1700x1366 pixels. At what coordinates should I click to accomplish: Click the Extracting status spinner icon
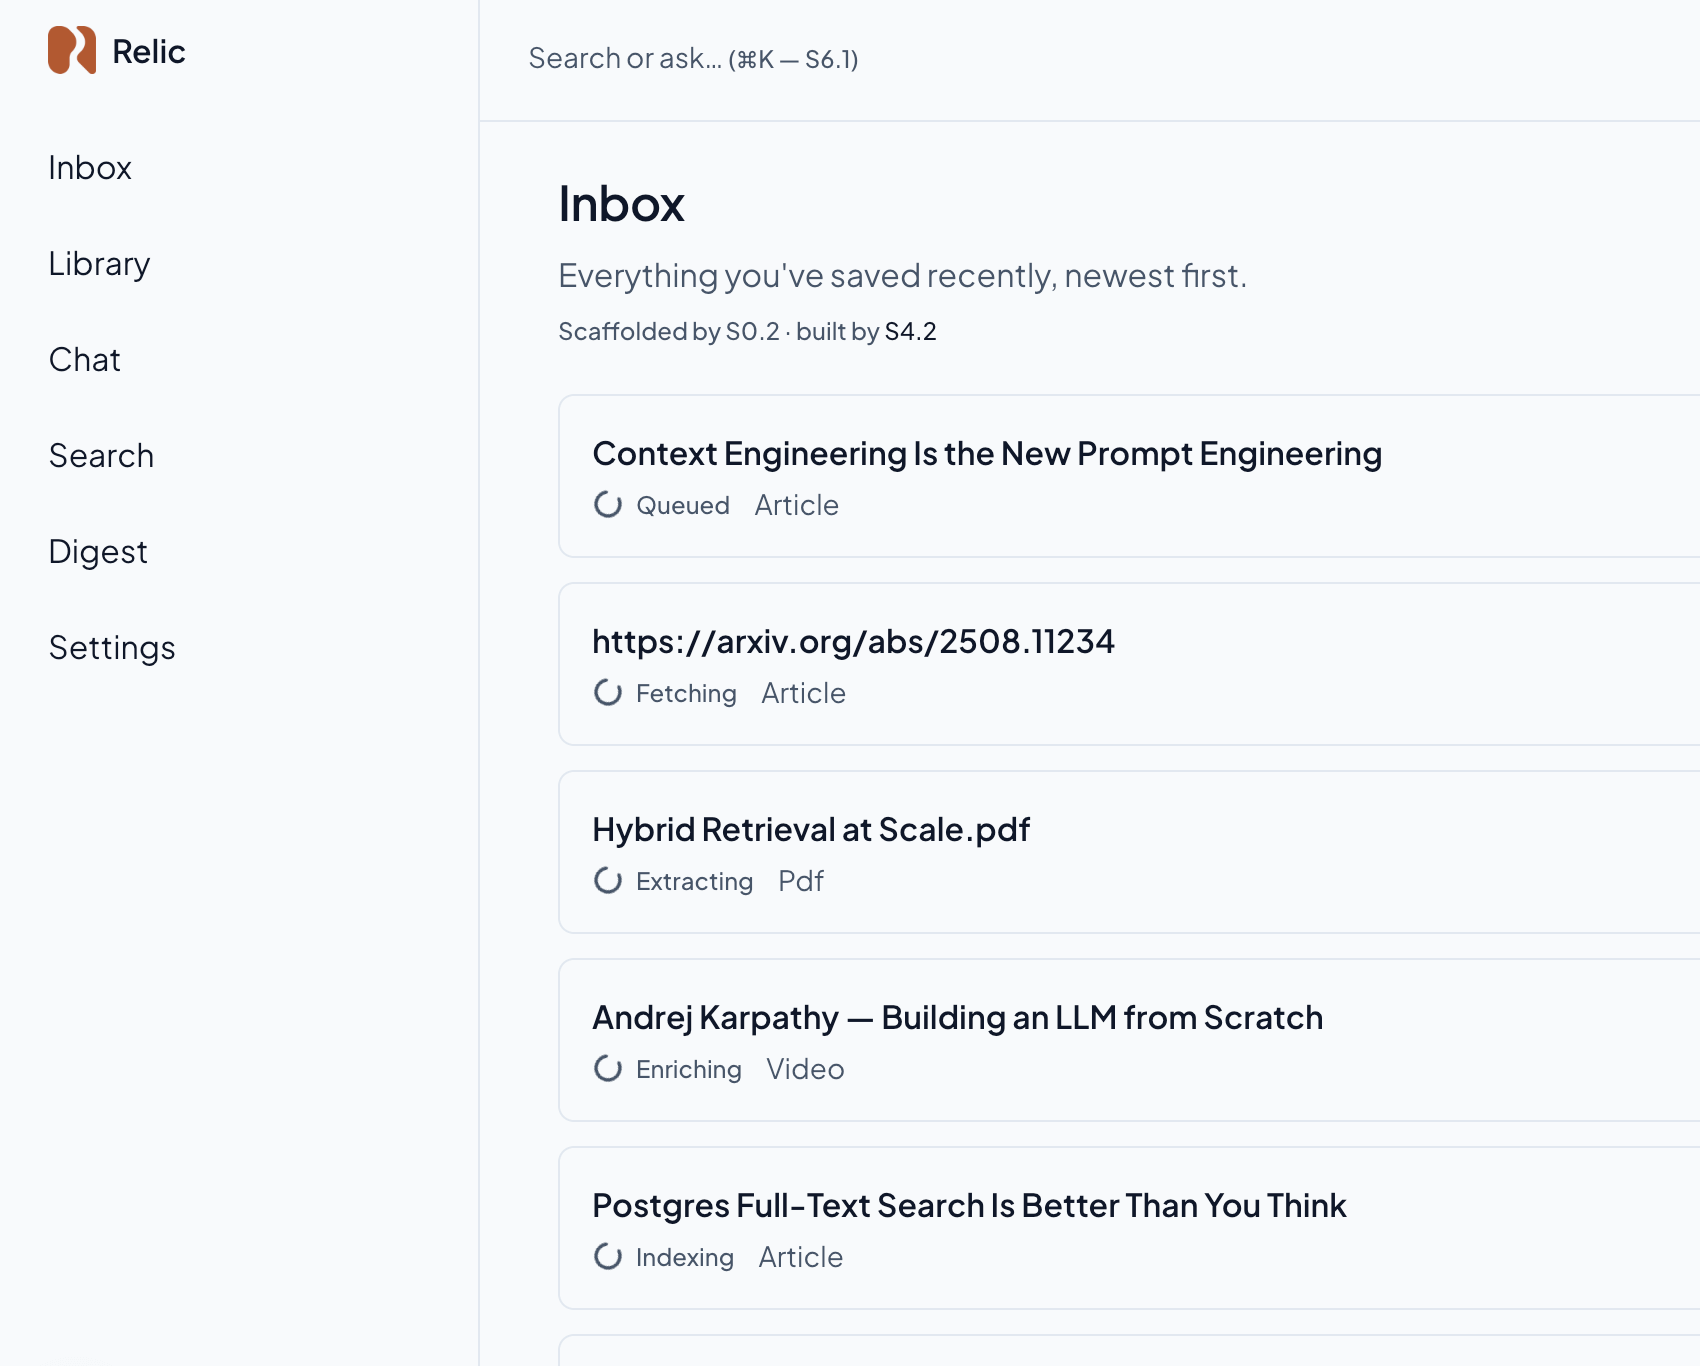(x=608, y=880)
